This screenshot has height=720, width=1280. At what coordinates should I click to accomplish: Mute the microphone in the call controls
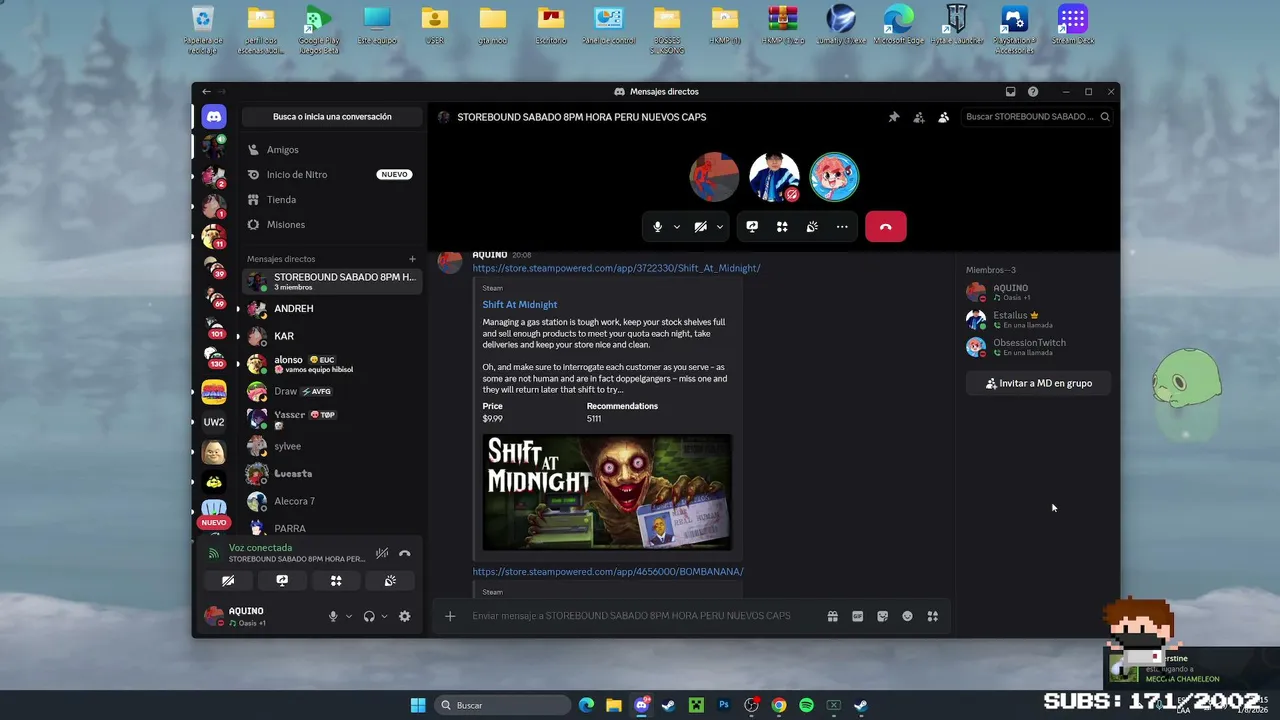[657, 227]
